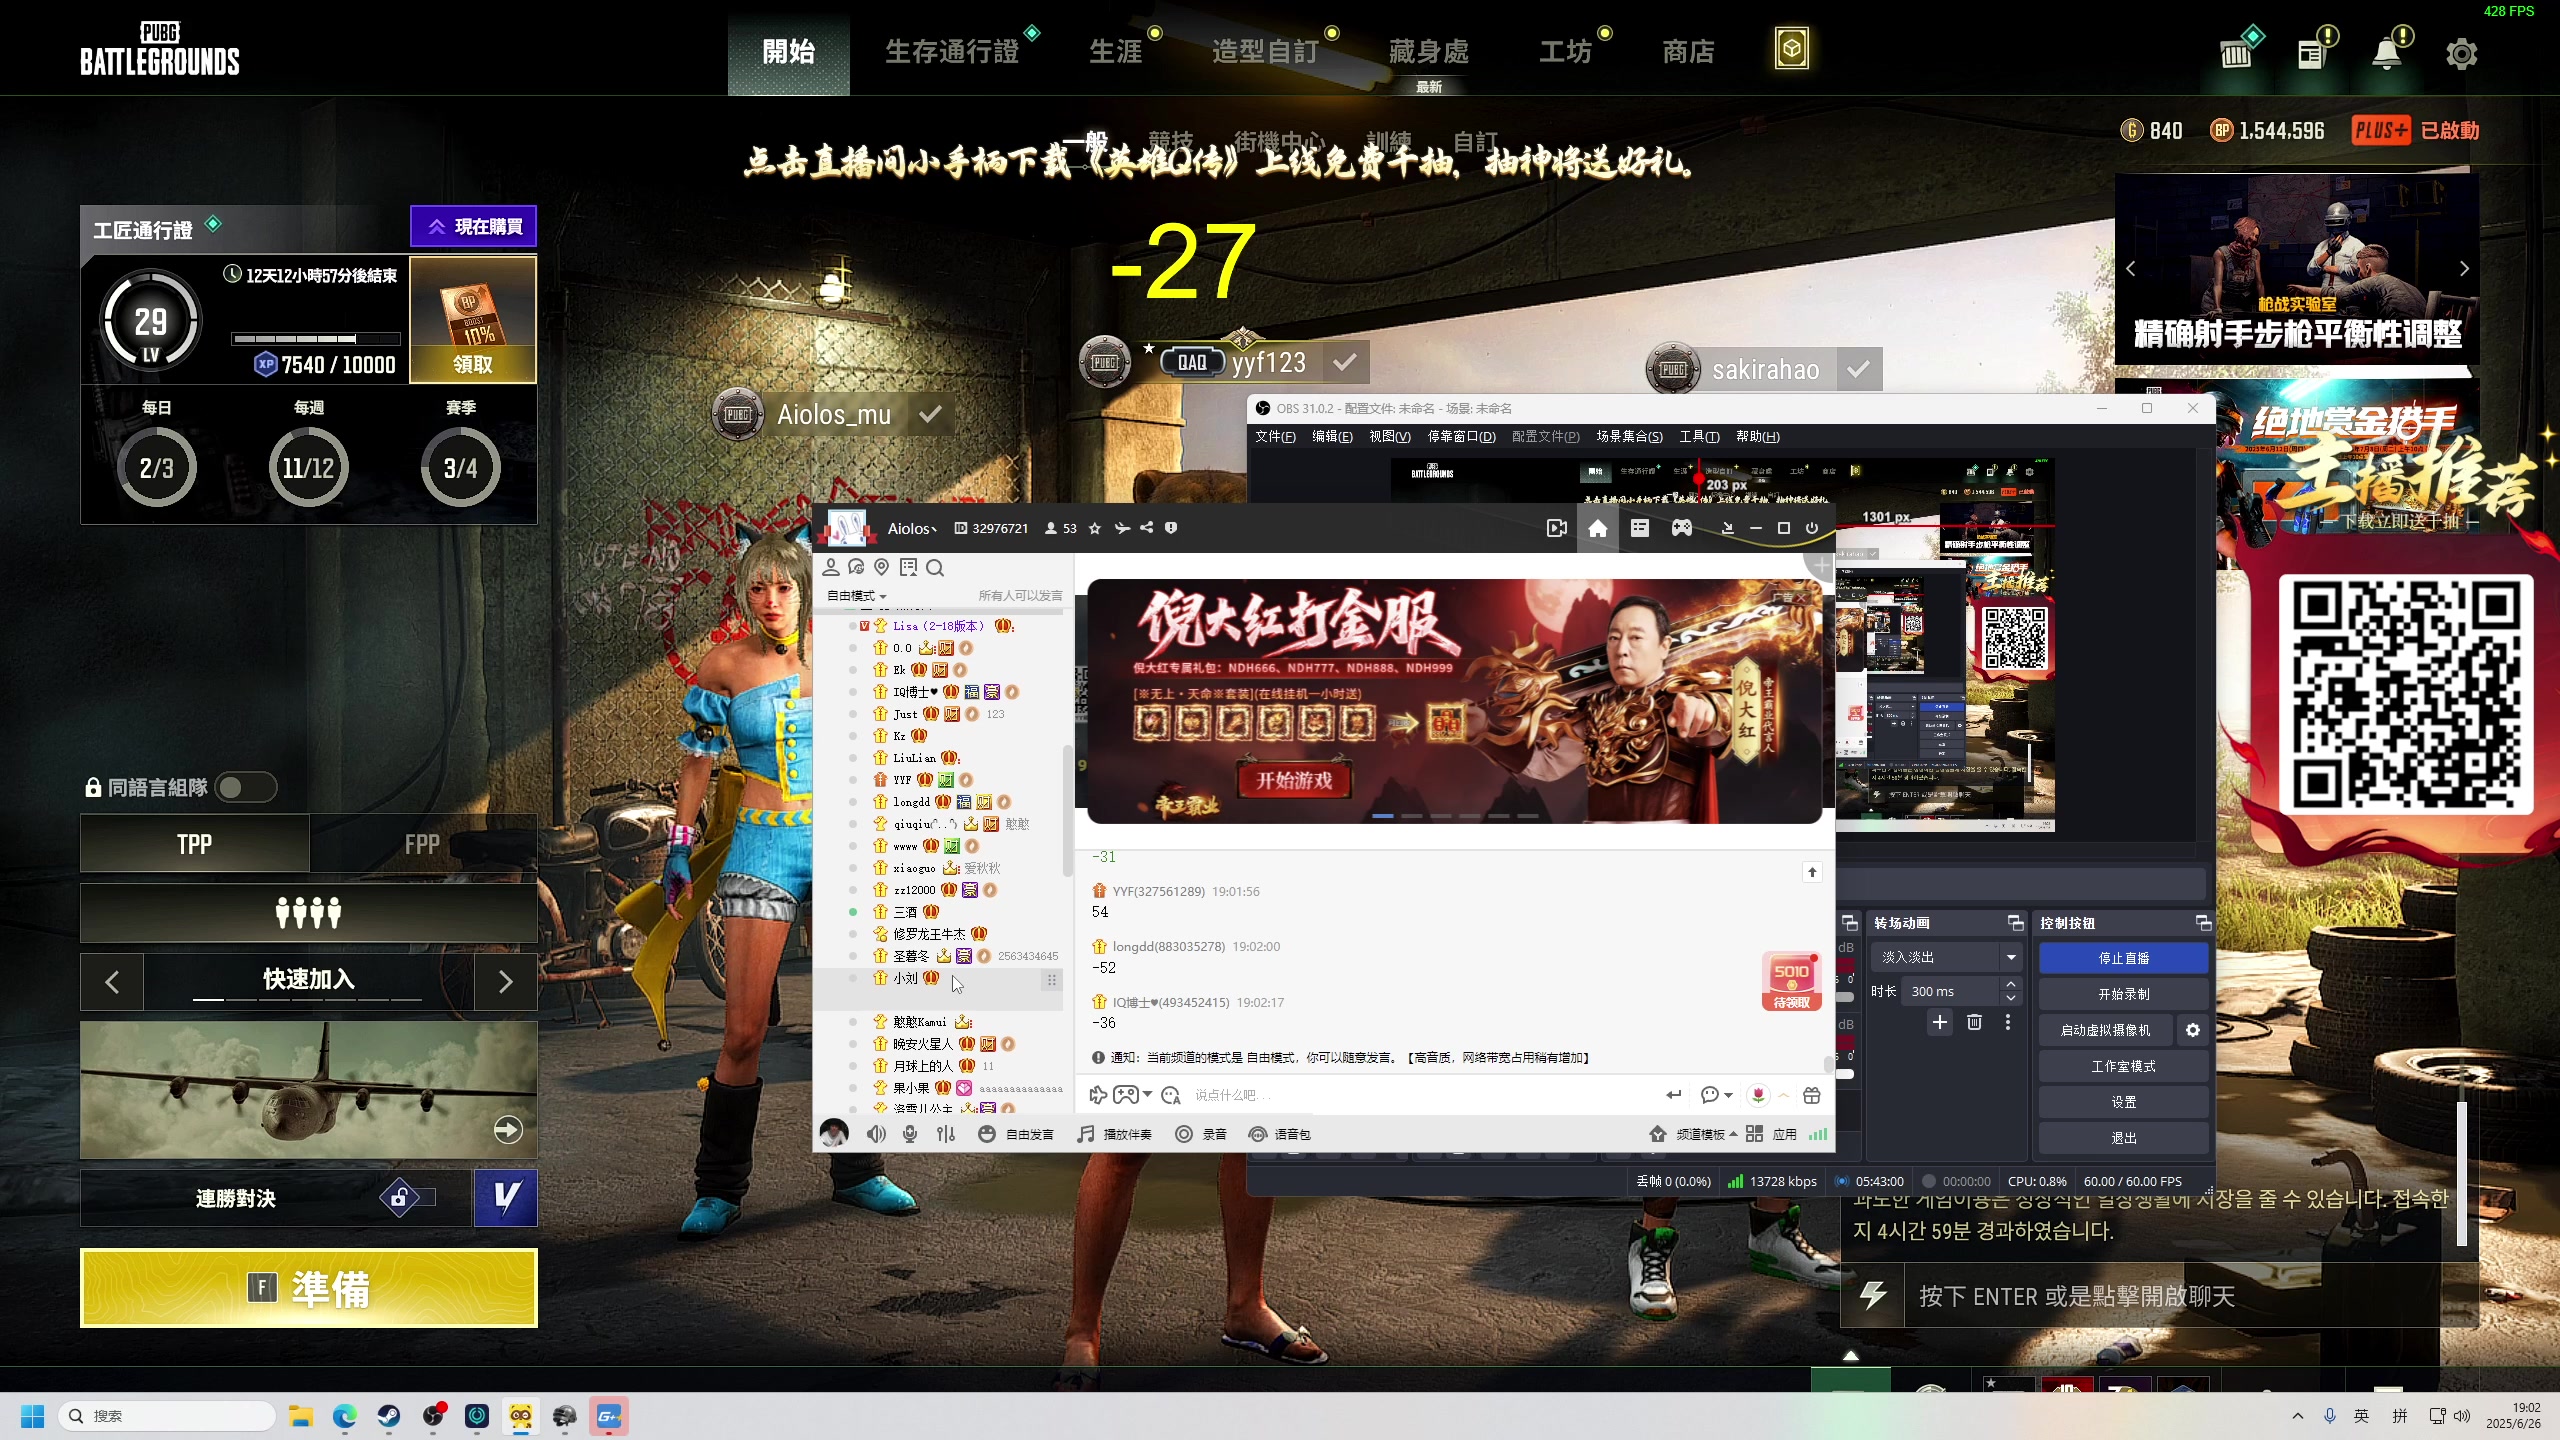The height and width of the screenshot is (1440, 2560).
Task: Open Microsoft Edge from the taskbar
Action: [x=345, y=1416]
